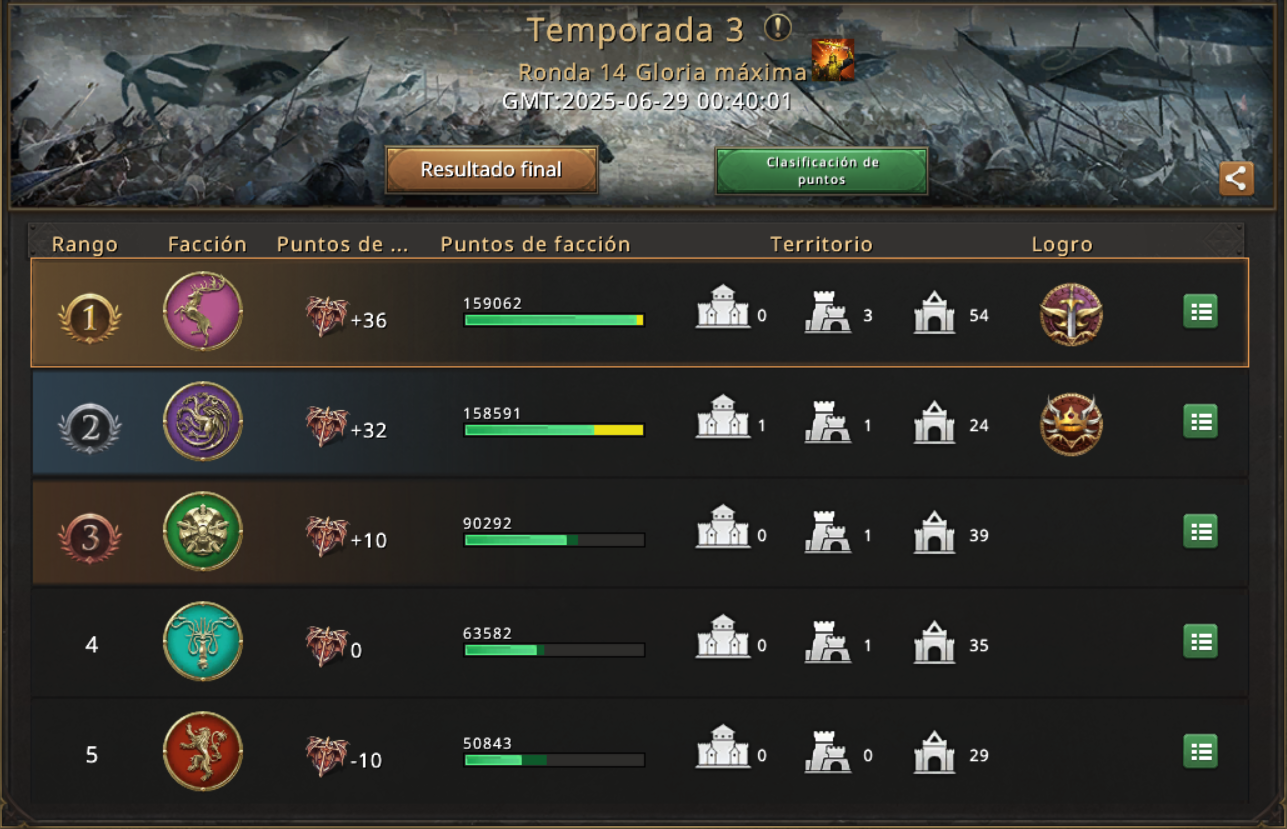
Task: Click rank 2 horned helmet achievement badge
Action: point(1071,424)
